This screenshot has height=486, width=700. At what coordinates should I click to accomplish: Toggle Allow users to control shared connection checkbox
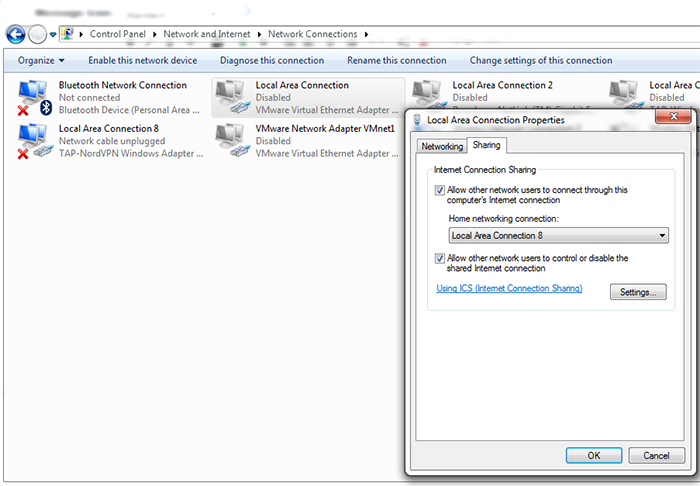(440, 258)
